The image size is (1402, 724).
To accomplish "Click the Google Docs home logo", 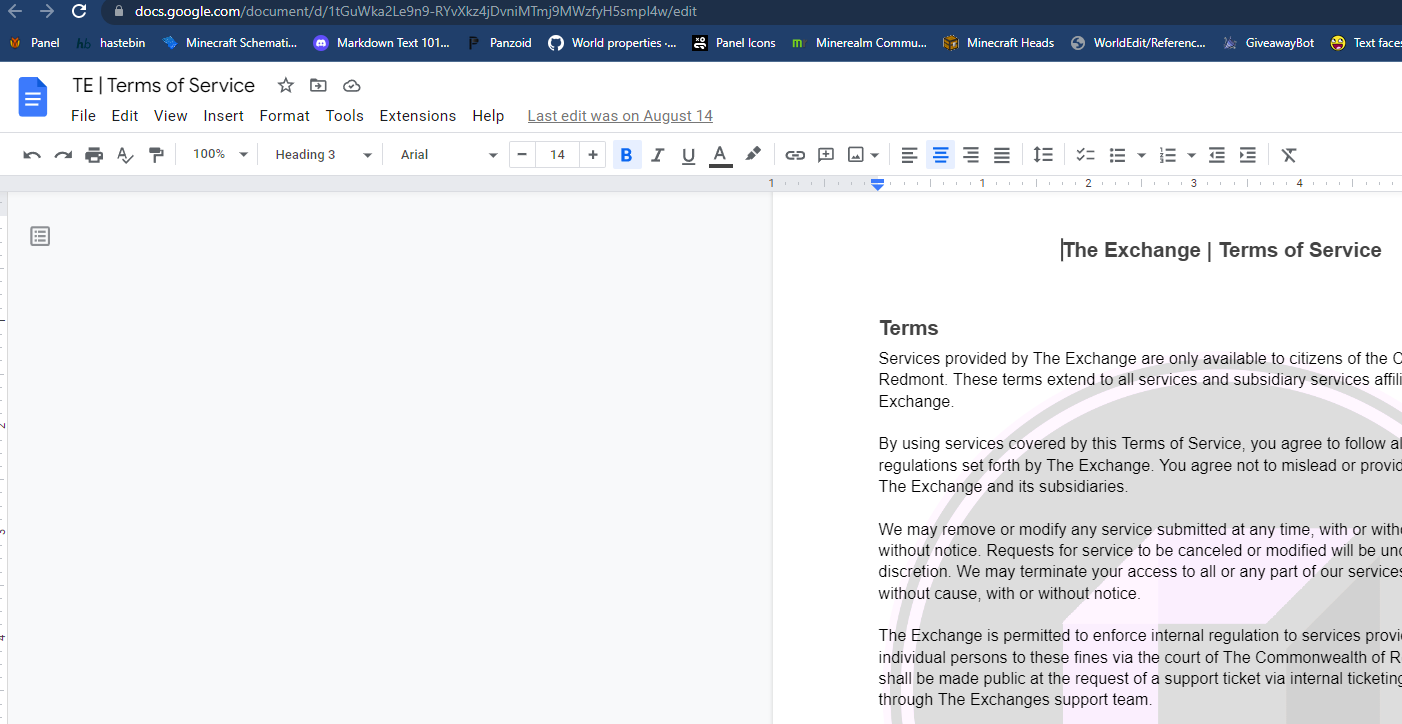I will click(x=33, y=97).
